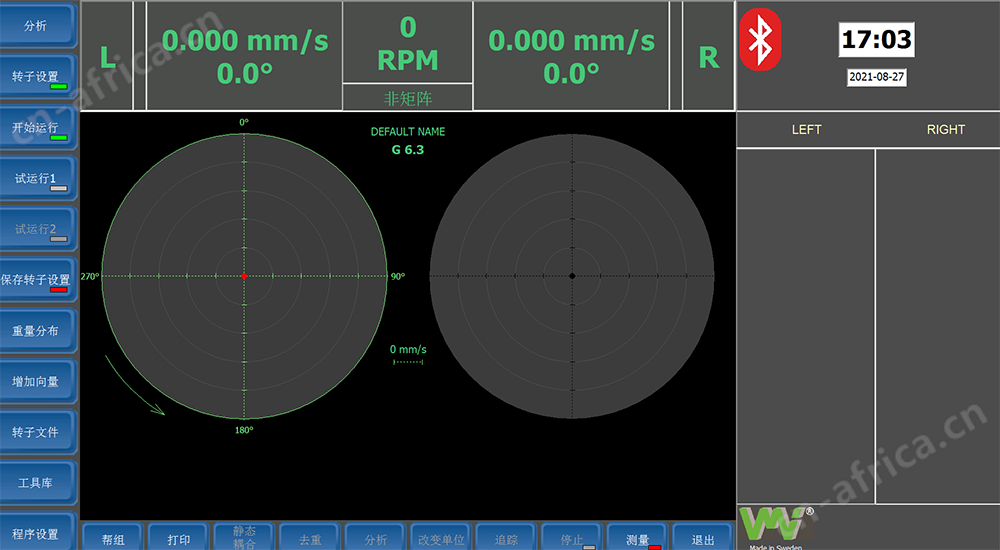Click the 帮组 help button
Screen dimensions: 1000x550
[113, 537]
